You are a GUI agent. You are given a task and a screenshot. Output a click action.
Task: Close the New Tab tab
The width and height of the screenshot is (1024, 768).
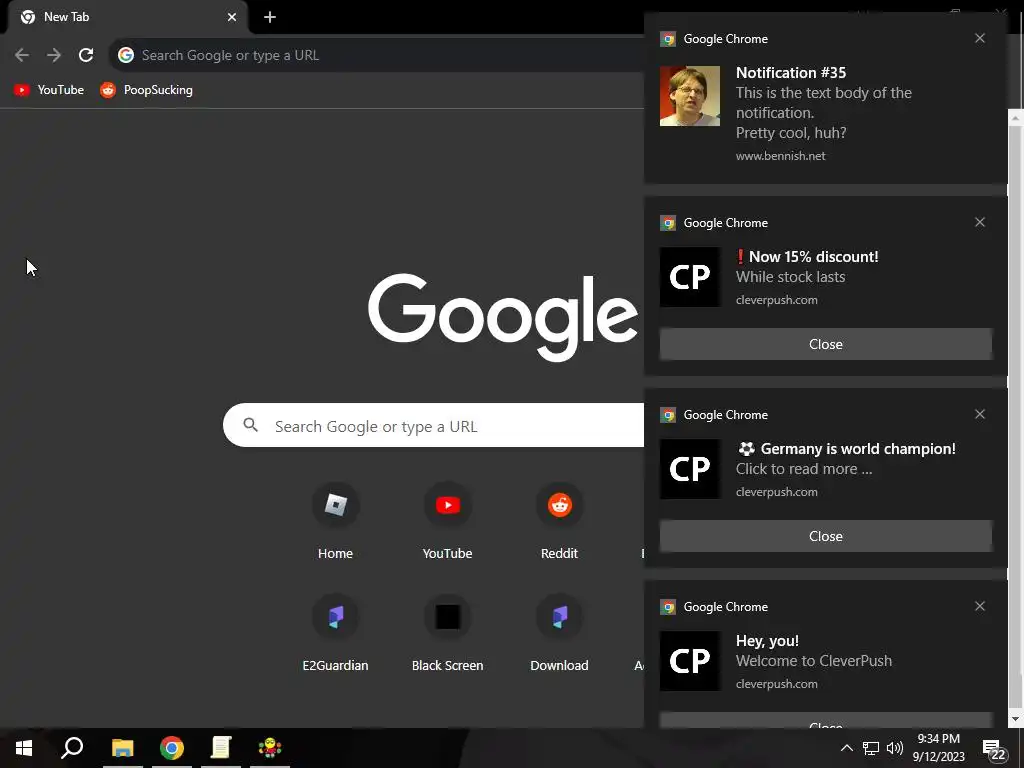232,17
